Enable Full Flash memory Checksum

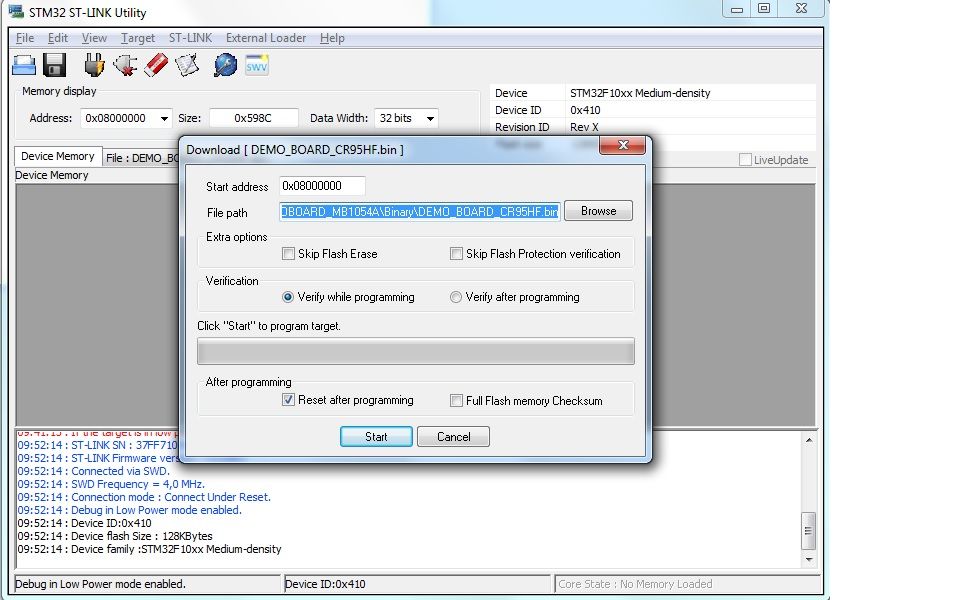click(x=456, y=401)
